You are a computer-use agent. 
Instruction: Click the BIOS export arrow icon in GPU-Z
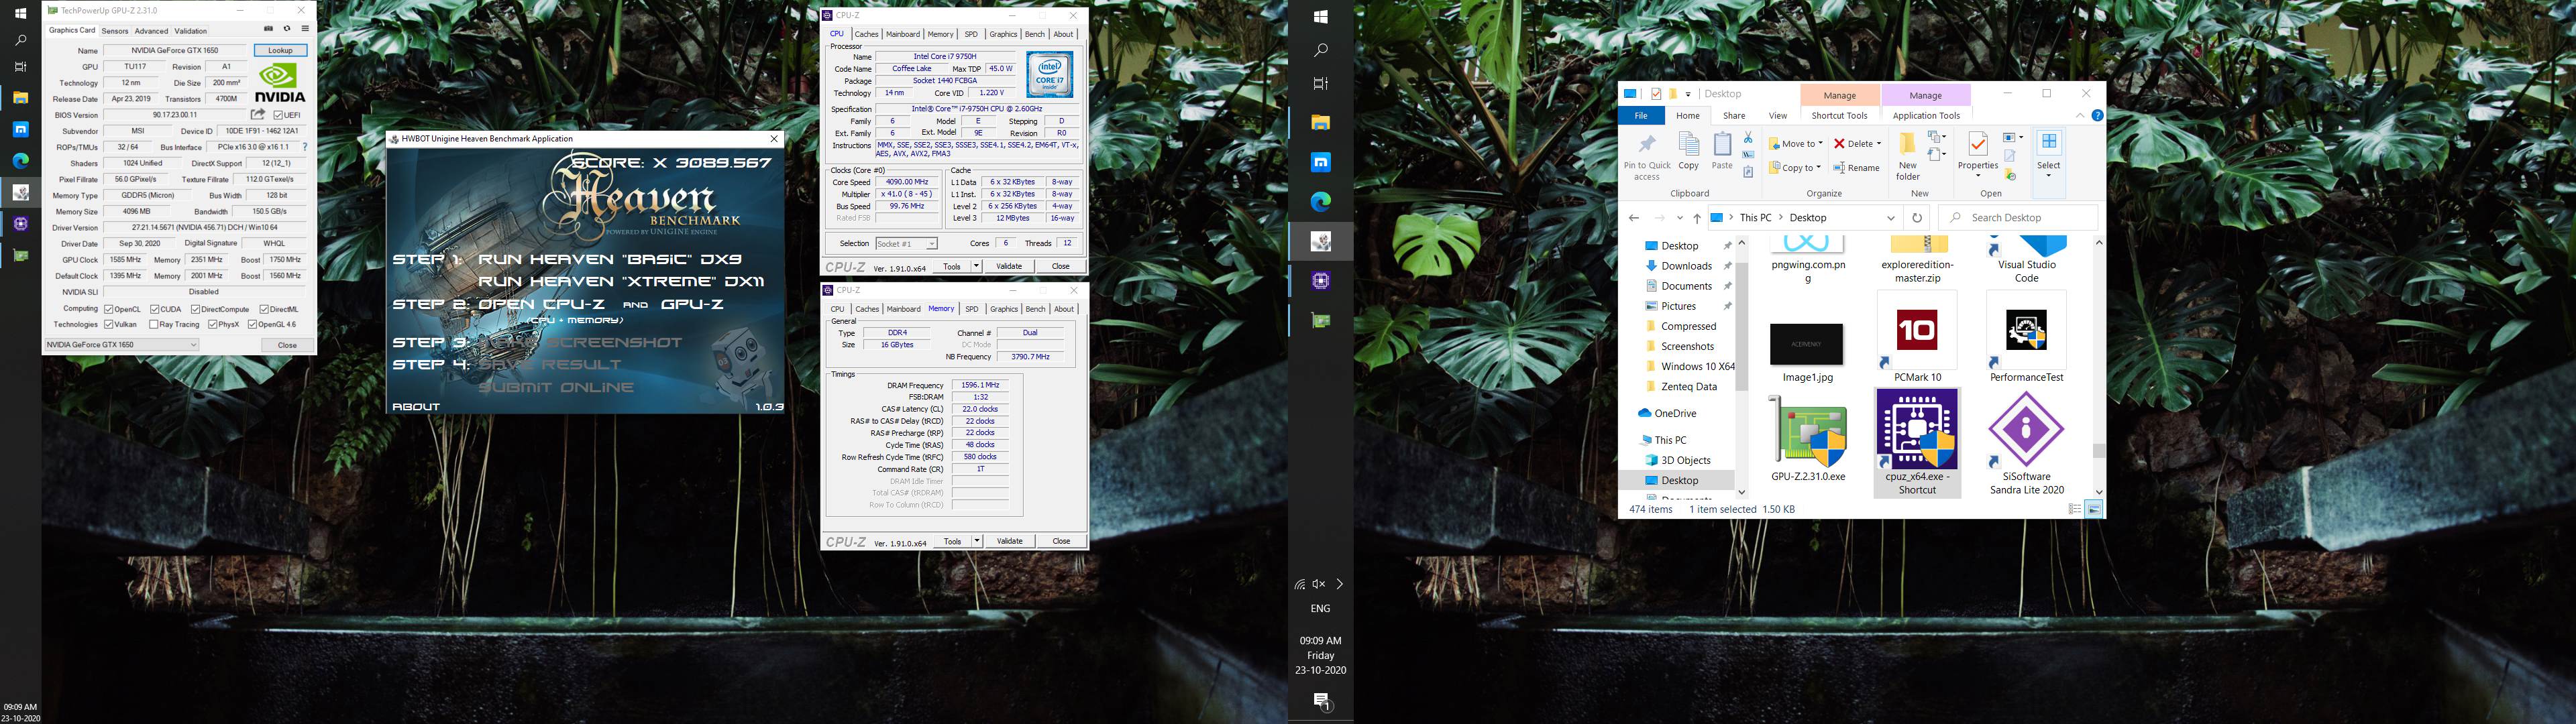click(x=258, y=114)
